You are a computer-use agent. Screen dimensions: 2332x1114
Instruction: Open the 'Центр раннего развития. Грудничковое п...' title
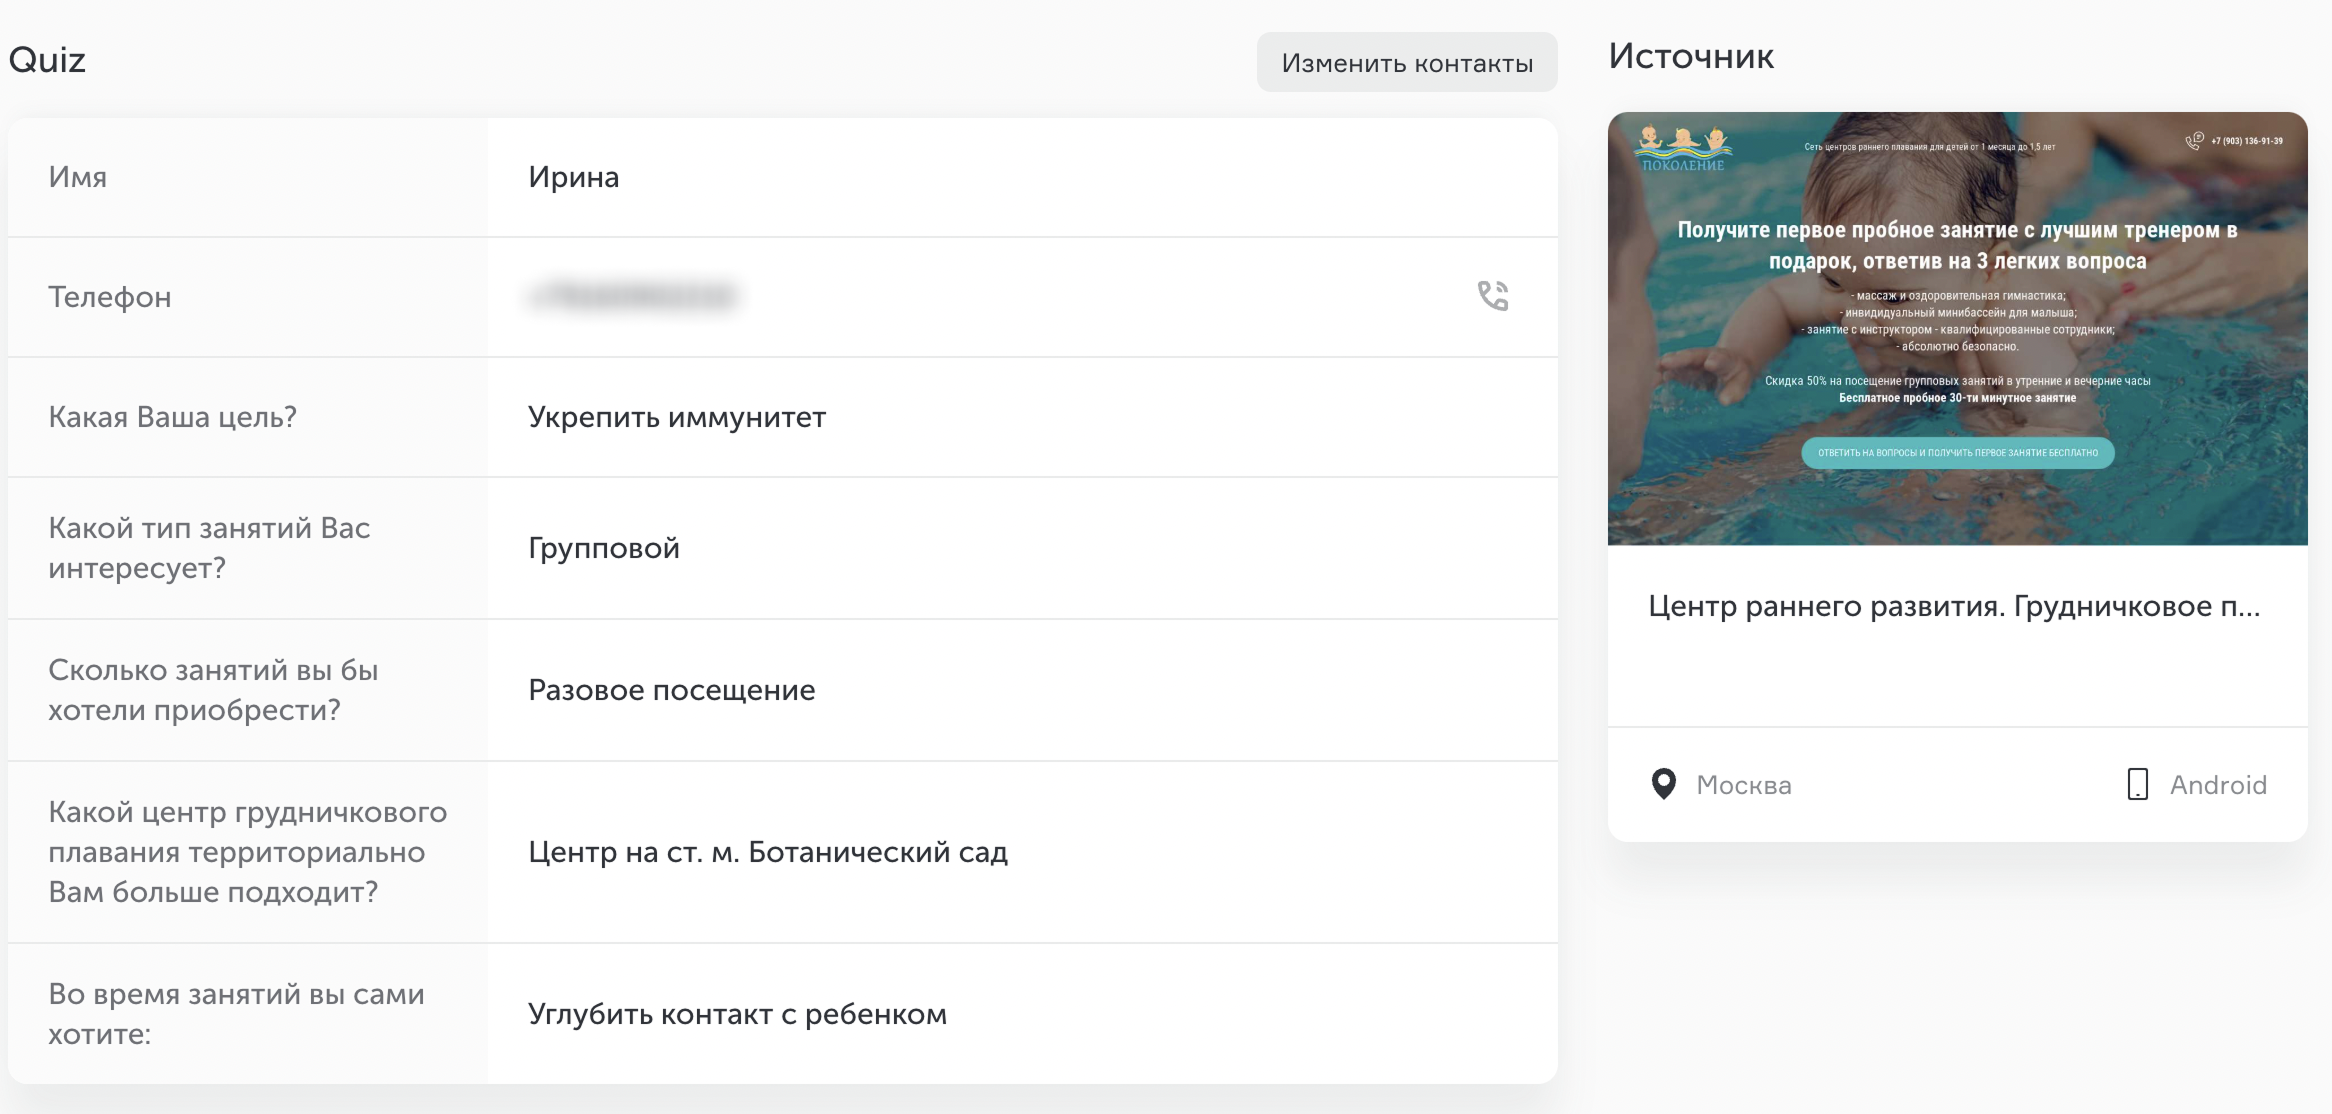1954,606
